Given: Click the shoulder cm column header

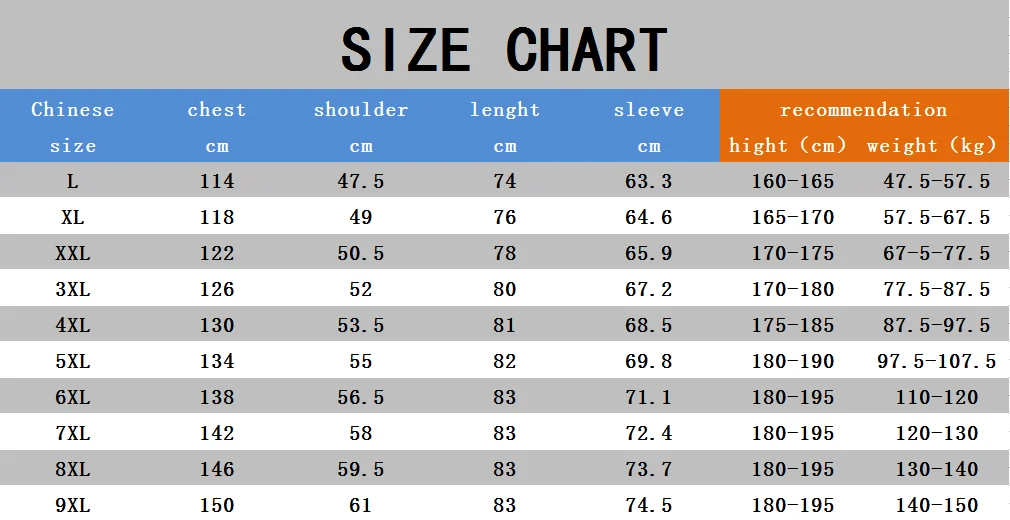Looking at the screenshot, I should click(361, 127).
